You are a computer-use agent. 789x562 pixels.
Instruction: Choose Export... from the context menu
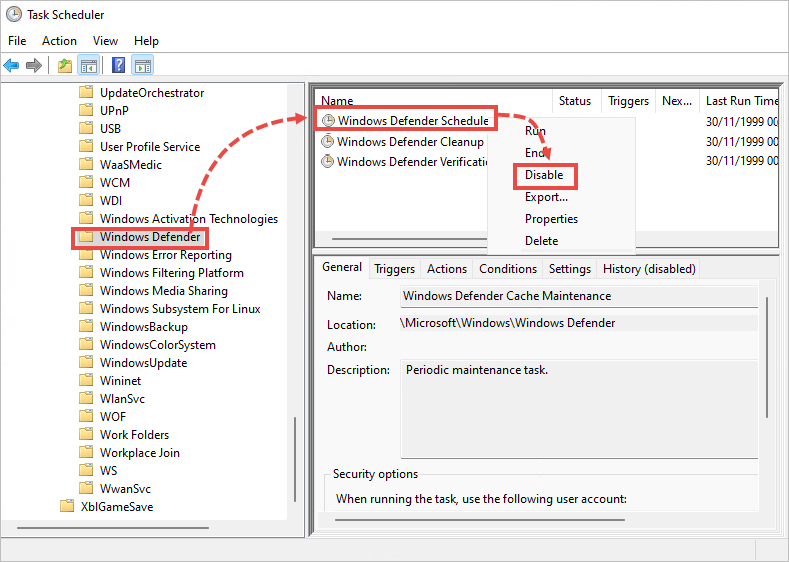point(546,197)
